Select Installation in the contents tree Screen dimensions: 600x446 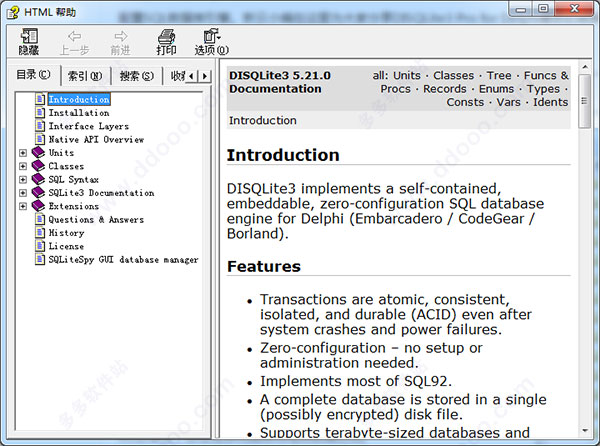click(79, 113)
